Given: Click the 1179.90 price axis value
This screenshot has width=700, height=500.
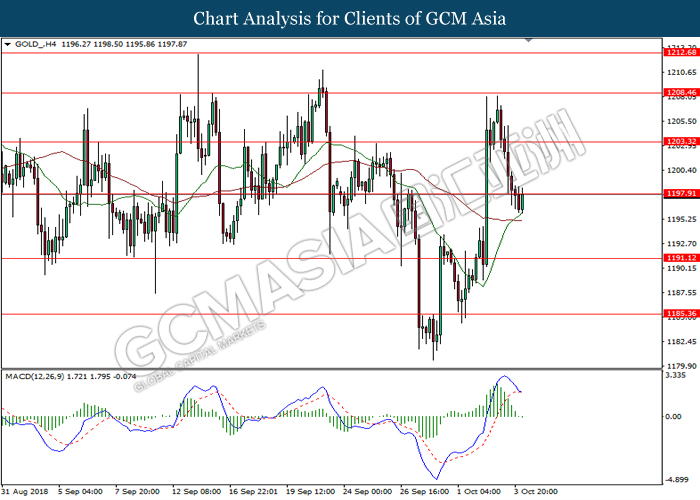Looking at the screenshot, I should pos(681,366).
